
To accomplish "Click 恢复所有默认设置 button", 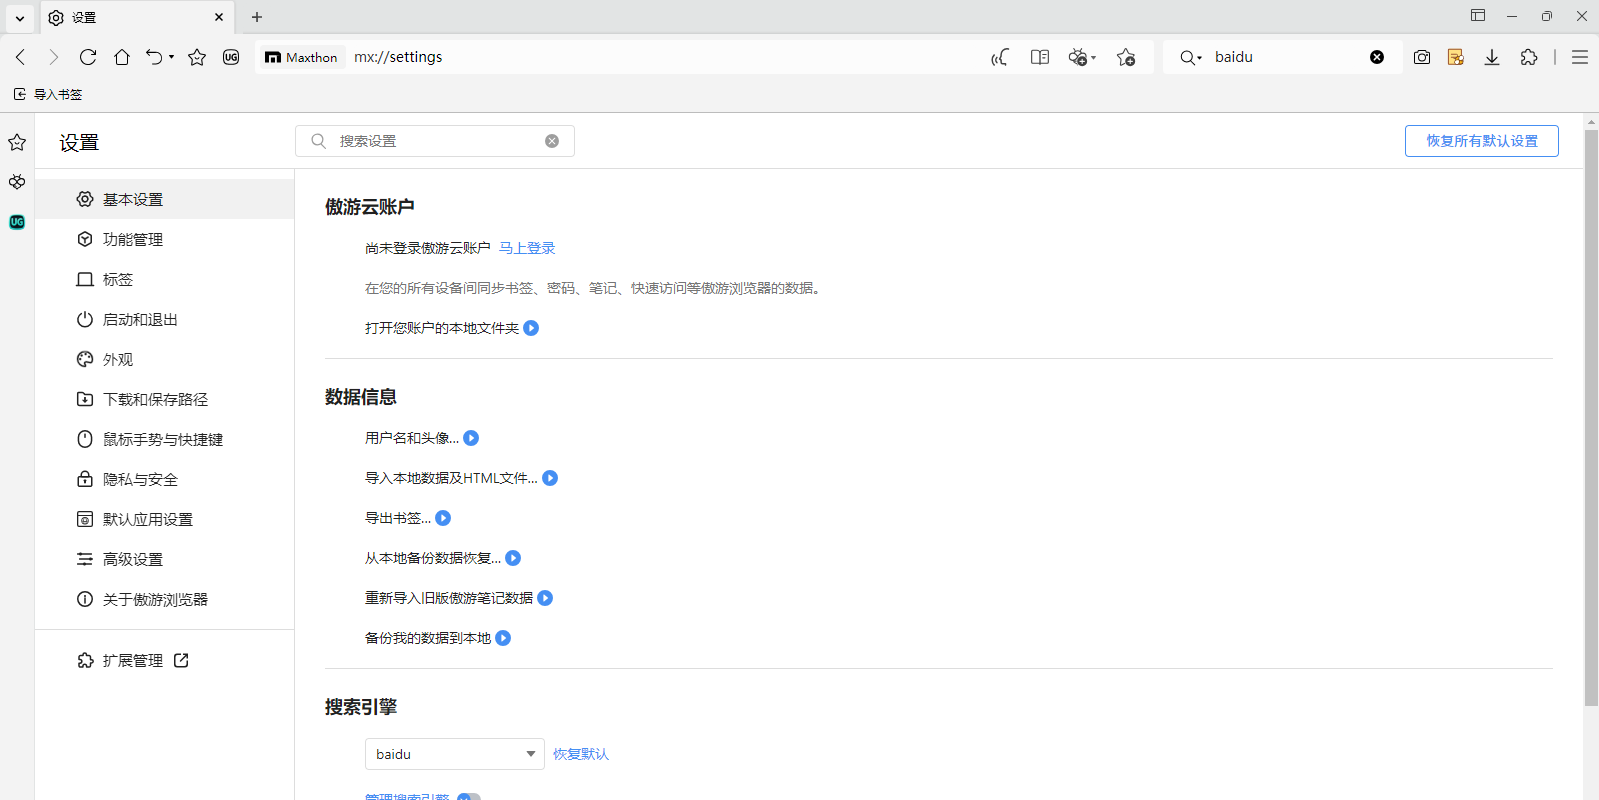I will [1481, 141].
